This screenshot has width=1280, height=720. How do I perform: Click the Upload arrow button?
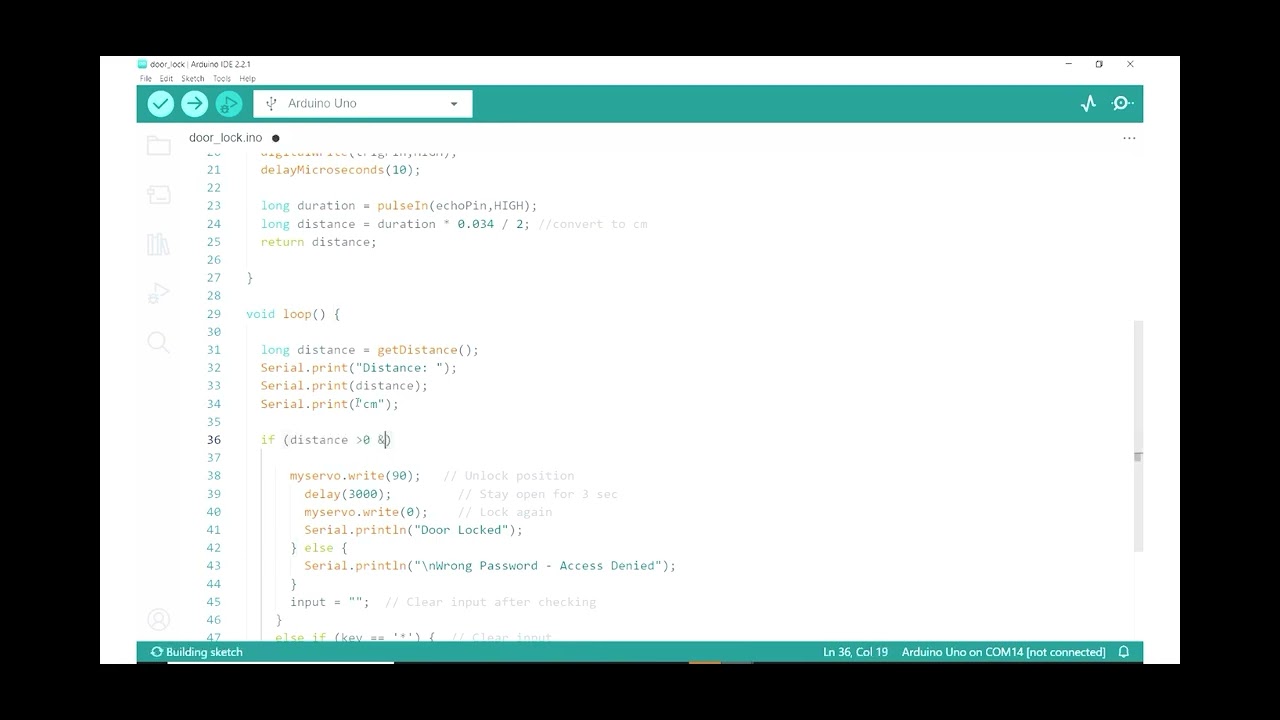click(x=195, y=103)
